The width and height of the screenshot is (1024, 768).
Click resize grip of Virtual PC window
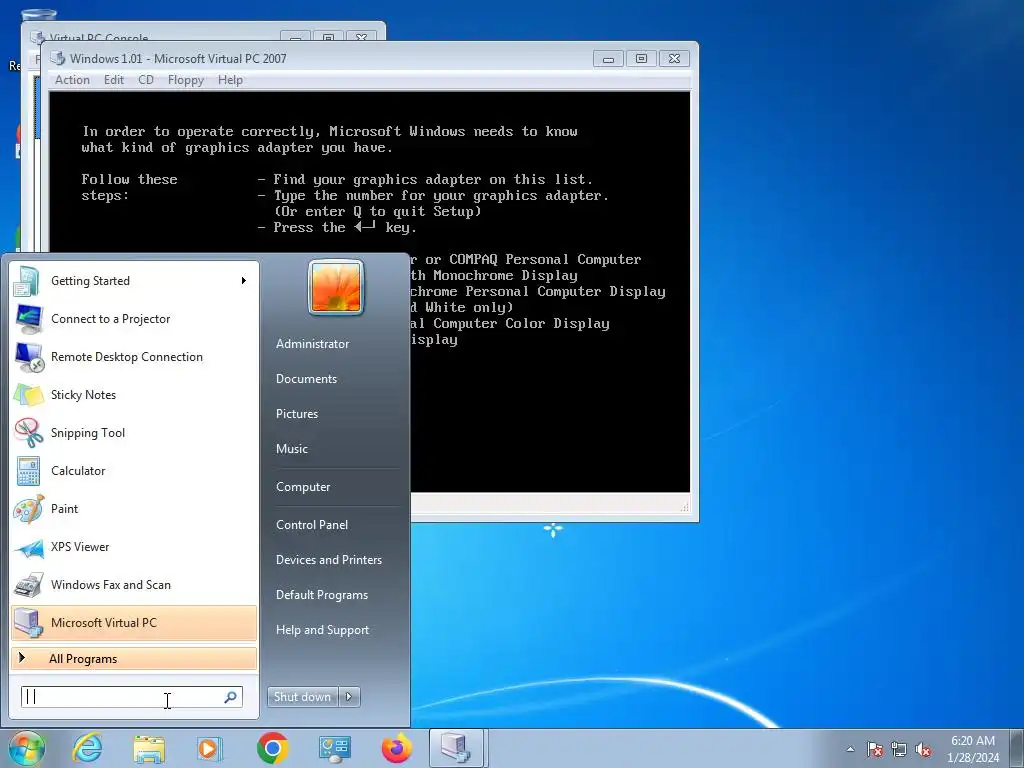pos(684,506)
